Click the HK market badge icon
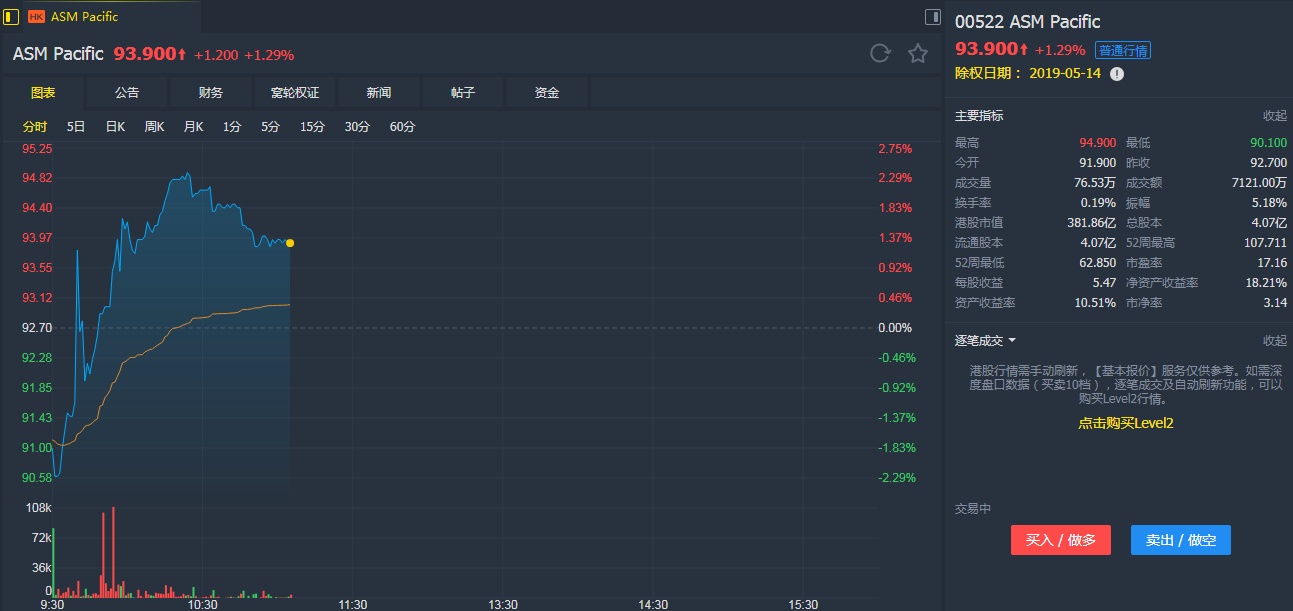 click(37, 16)
